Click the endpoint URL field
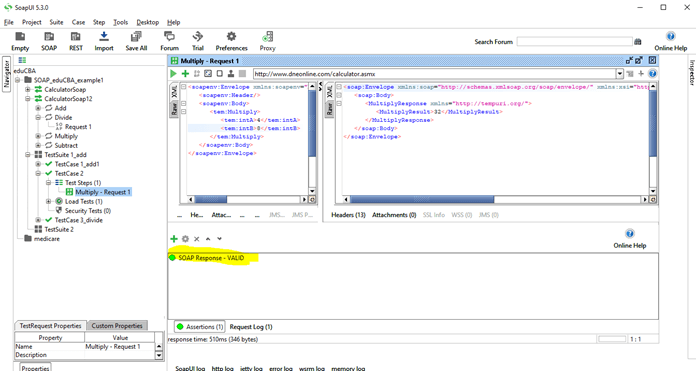The width and height of the screenshot is (696, 371). tap(435, 74)
